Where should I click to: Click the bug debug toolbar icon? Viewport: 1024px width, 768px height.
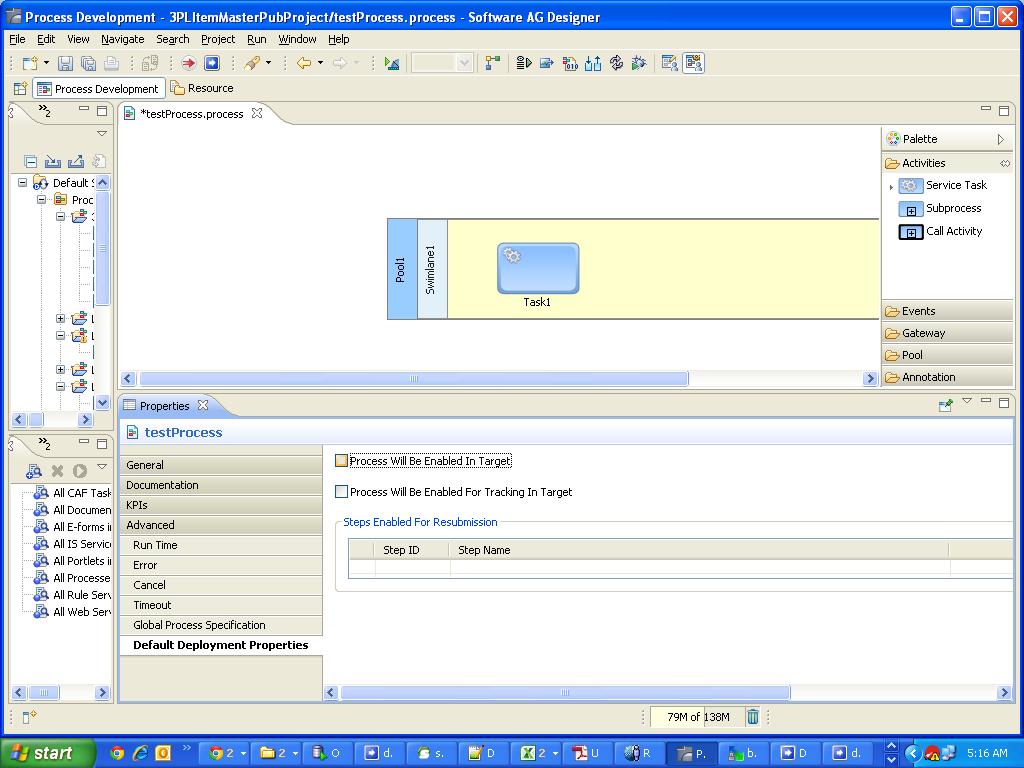point(639,63)
